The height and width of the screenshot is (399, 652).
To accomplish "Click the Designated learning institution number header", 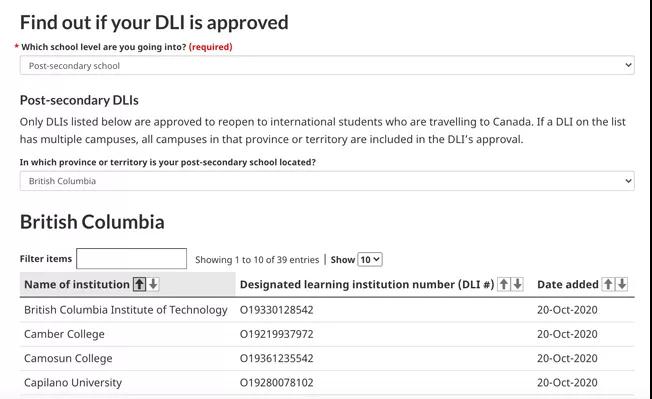I will [x=367, y=284].
